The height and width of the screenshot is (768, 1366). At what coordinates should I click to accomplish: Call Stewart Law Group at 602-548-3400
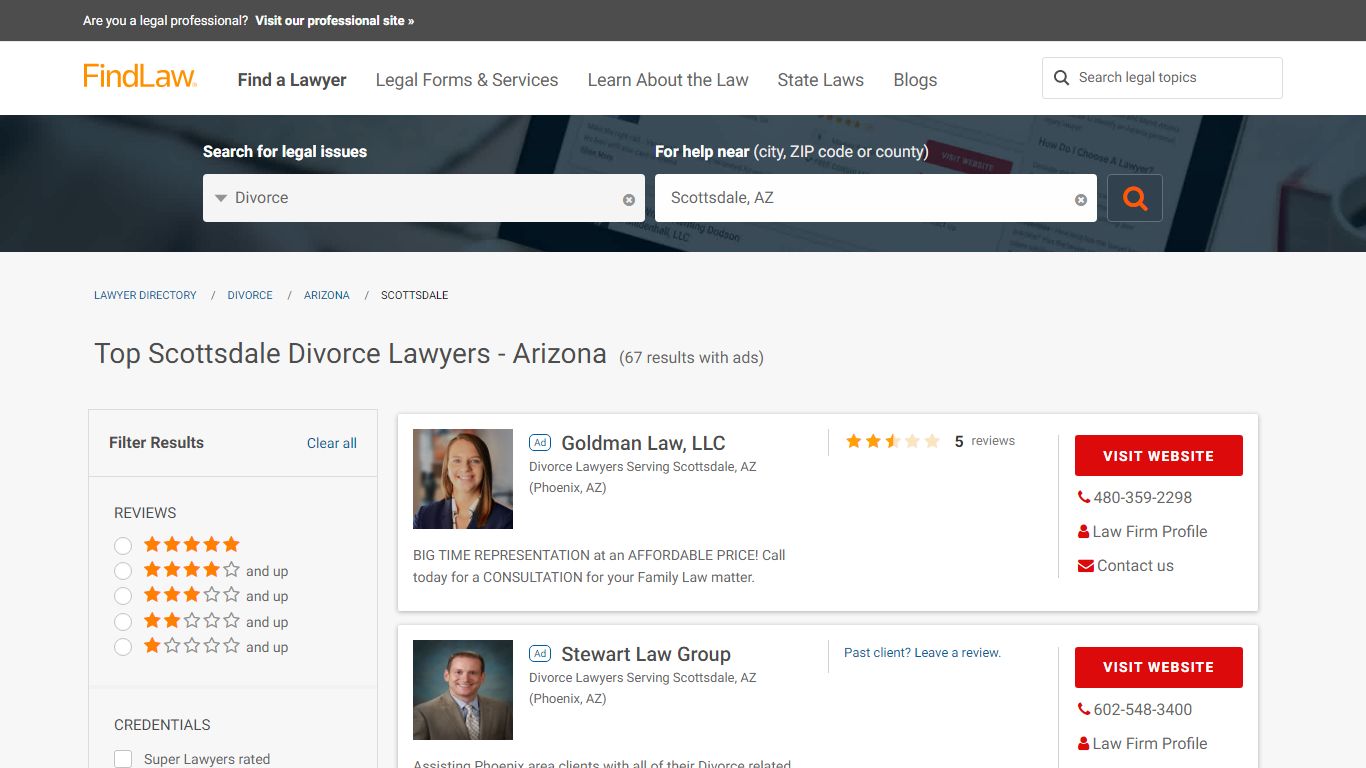point(1135,709)
